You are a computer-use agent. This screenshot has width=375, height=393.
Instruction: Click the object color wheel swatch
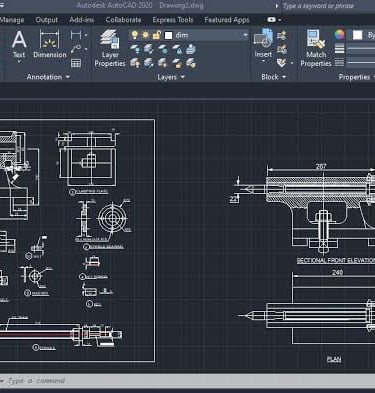tap(339, 35)
